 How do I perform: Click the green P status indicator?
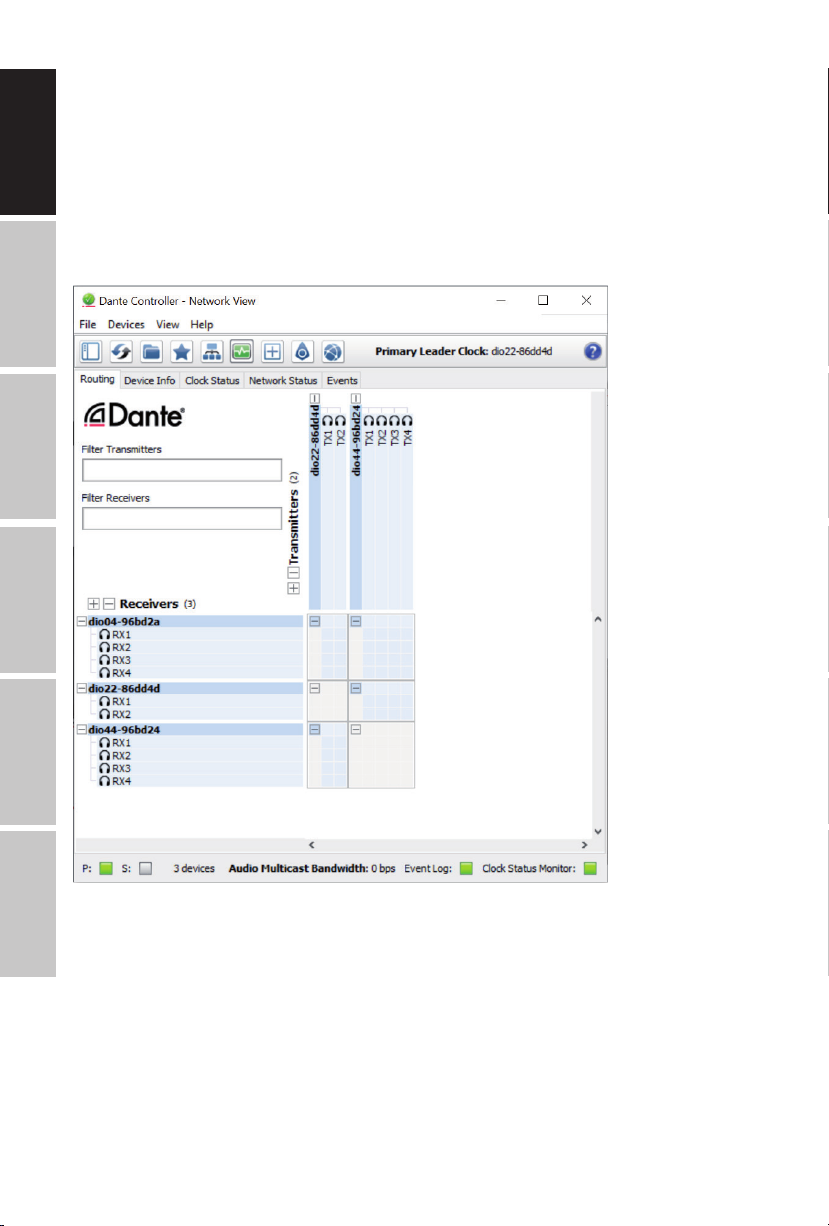[106, 869]
